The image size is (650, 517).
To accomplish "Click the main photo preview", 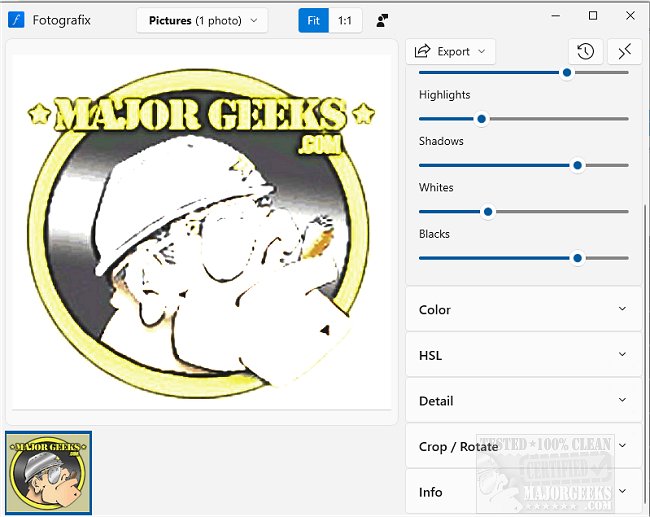I will coord(201,232).
